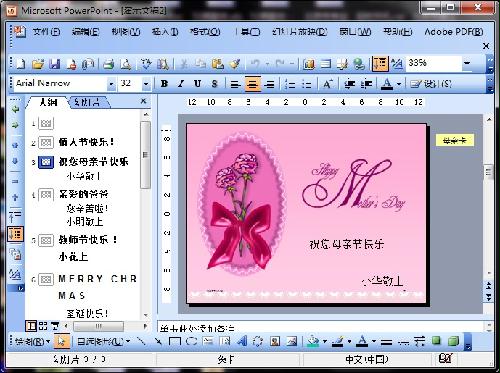Click the drawing toolbar Font Color A swatch
Viewport: 500px width, 373px height.
click(362, 341)
